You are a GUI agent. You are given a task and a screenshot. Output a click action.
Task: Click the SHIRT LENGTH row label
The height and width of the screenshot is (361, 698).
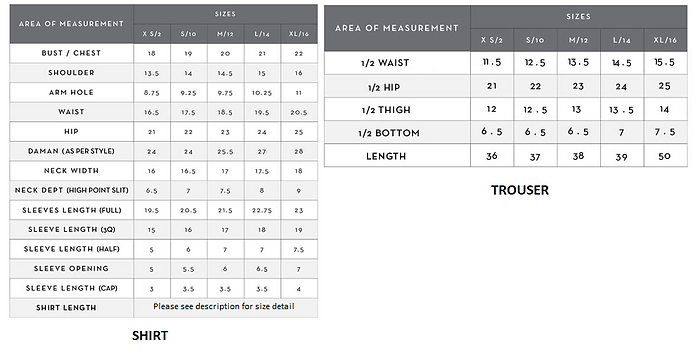(x=66, y=308)
